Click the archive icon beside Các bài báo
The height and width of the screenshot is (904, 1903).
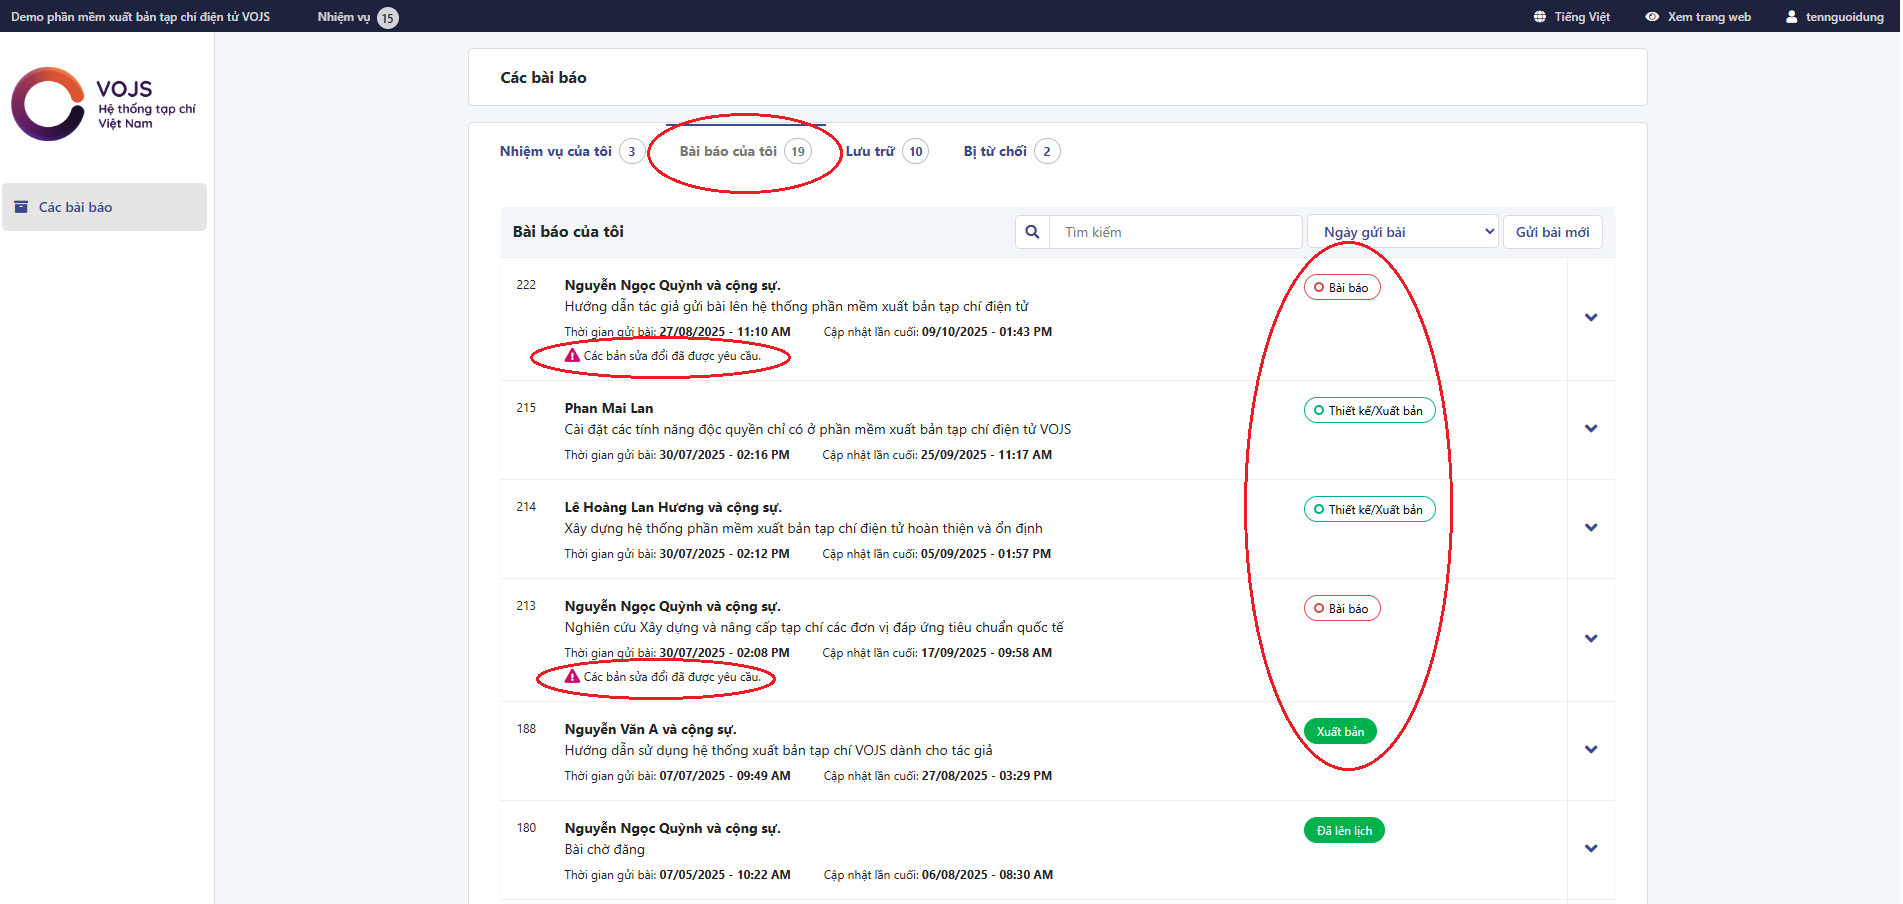pyautogui.click(x=21, y=207)
